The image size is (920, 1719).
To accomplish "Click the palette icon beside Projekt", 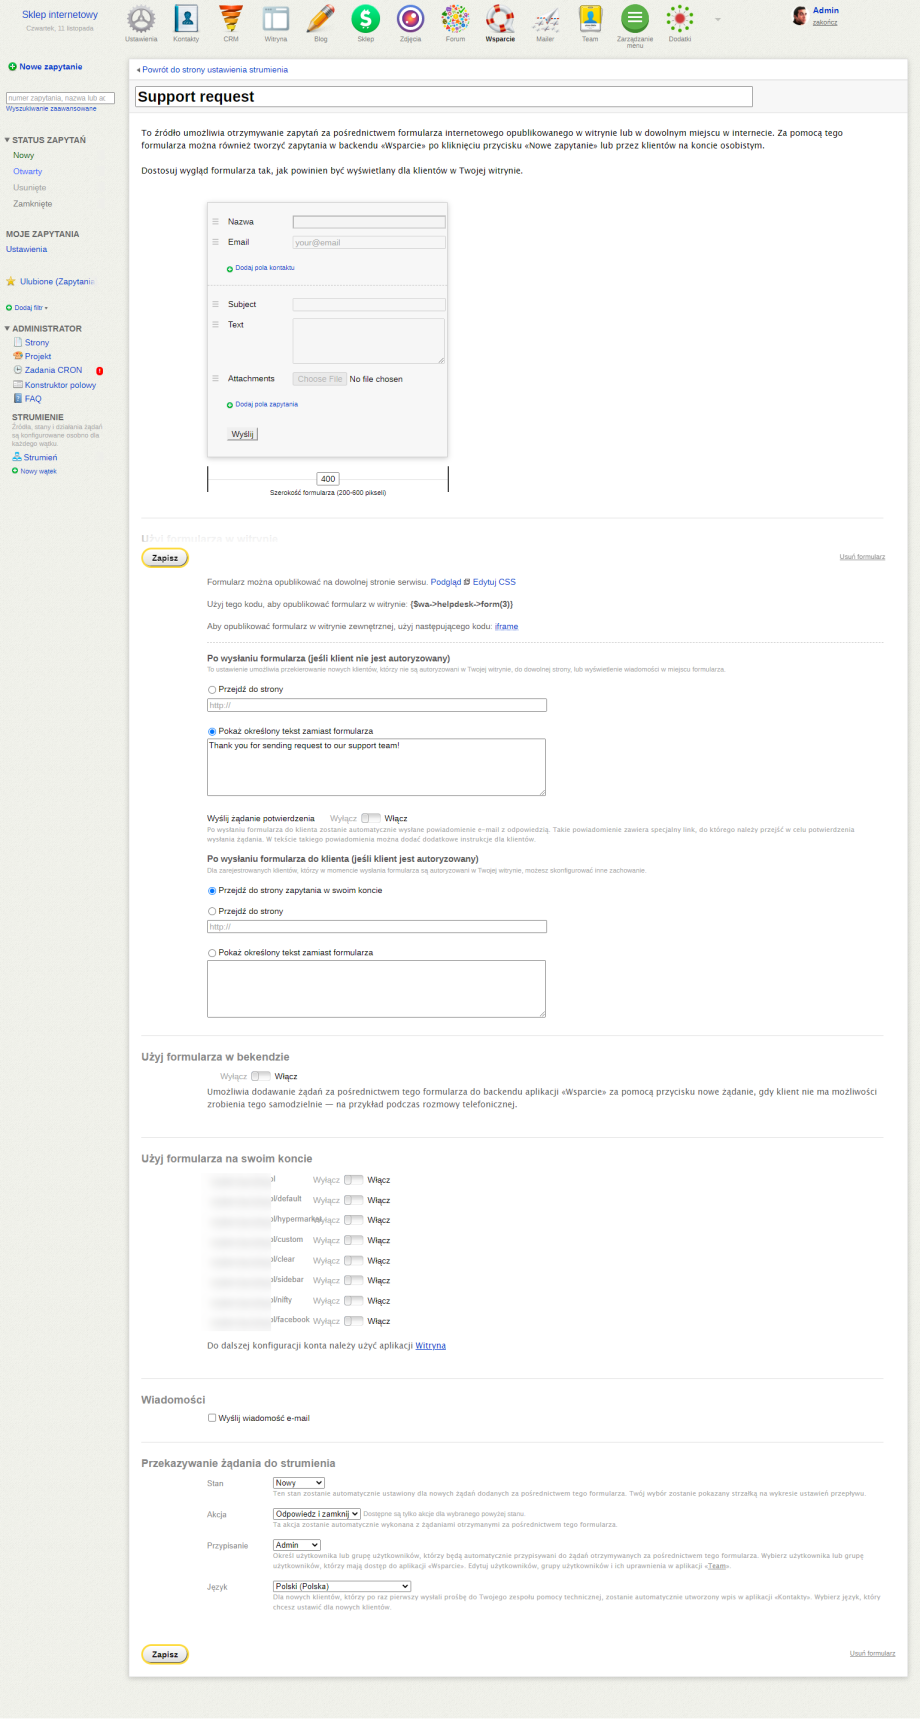I will 18,356.
